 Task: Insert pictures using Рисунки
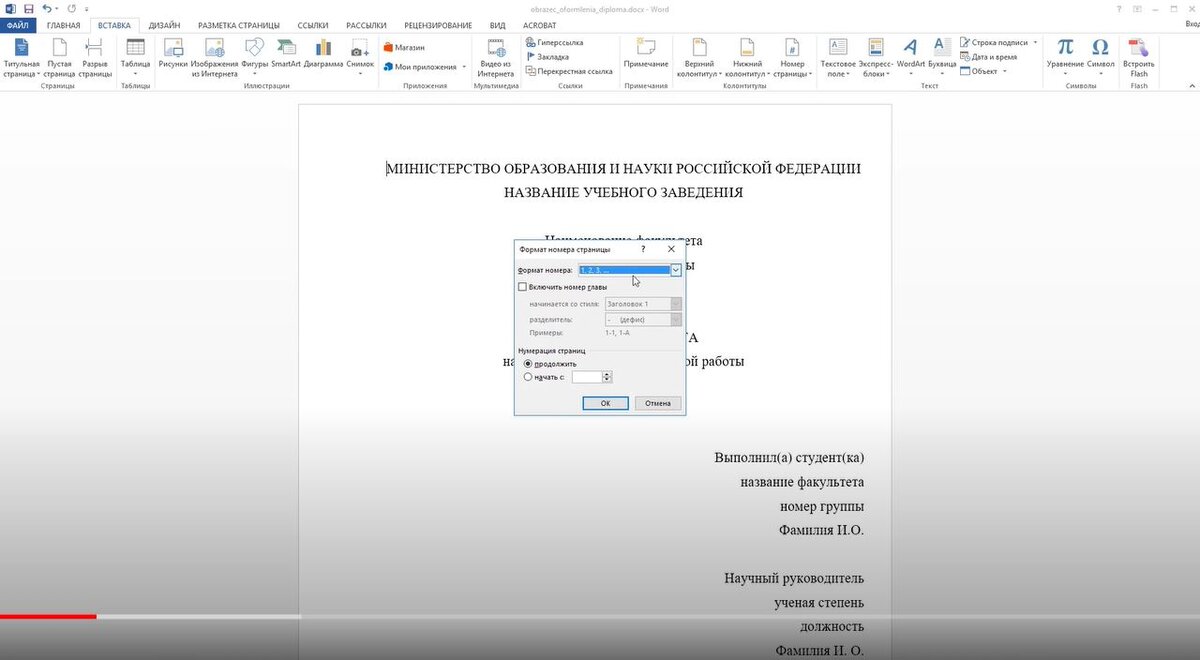click(173, 53)
